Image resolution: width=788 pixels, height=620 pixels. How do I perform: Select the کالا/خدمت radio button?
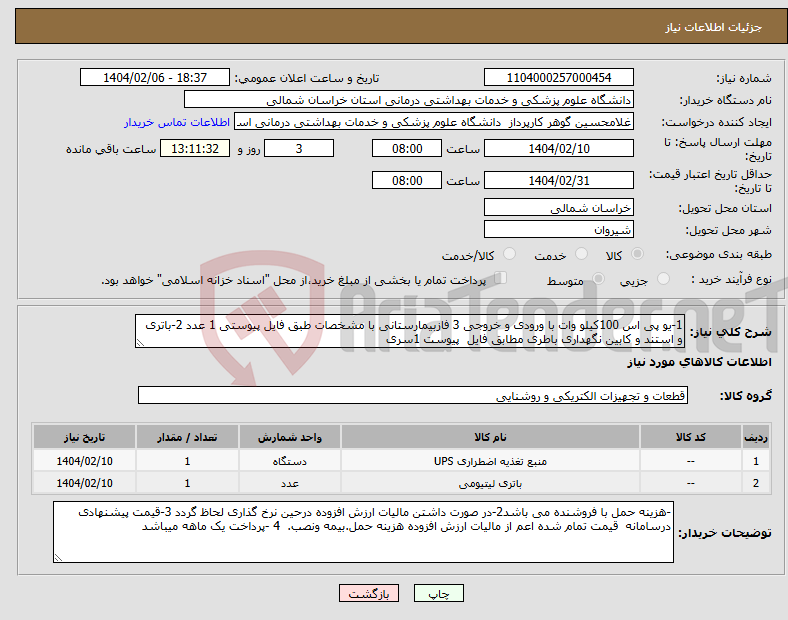pos(510,254)
